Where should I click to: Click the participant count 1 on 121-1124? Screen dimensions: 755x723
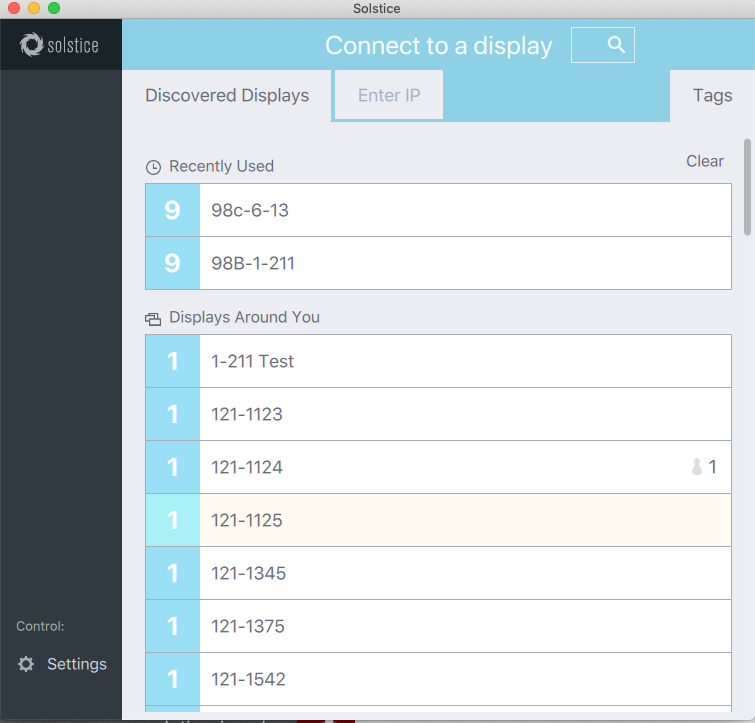pos(712,466)
